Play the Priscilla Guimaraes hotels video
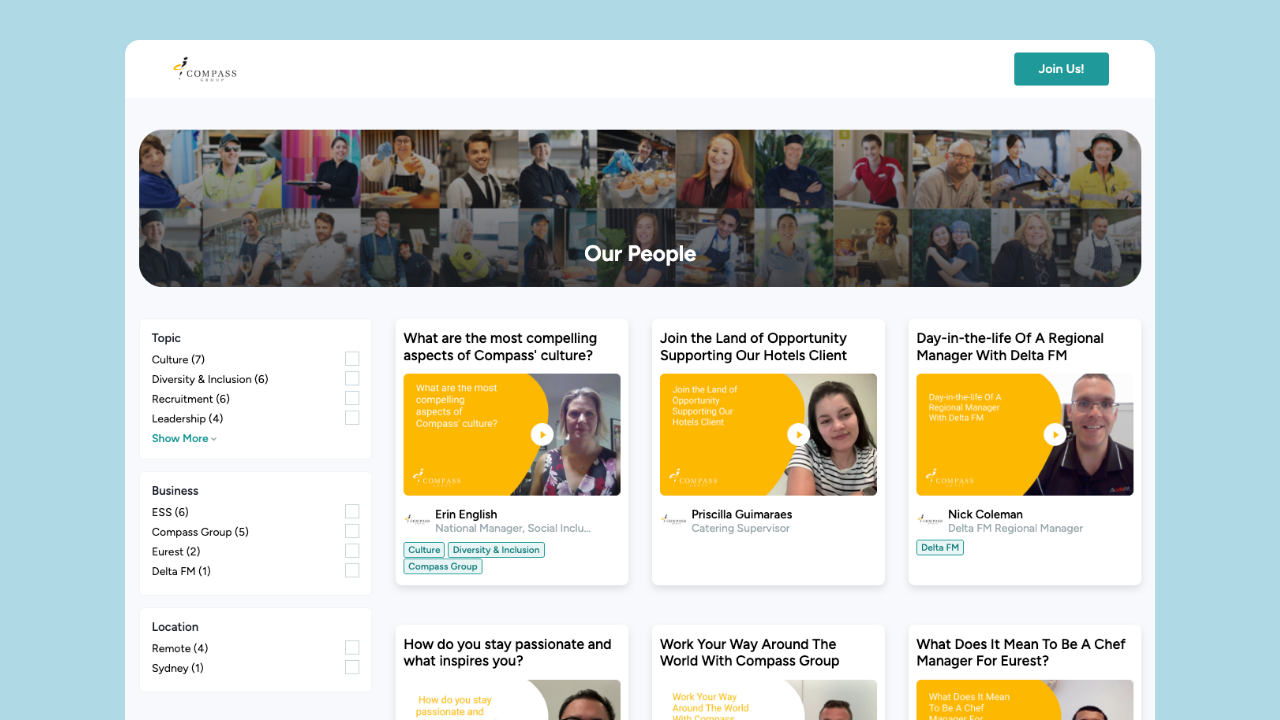This screenshot has height=720, width=1280. coord(798,434)
